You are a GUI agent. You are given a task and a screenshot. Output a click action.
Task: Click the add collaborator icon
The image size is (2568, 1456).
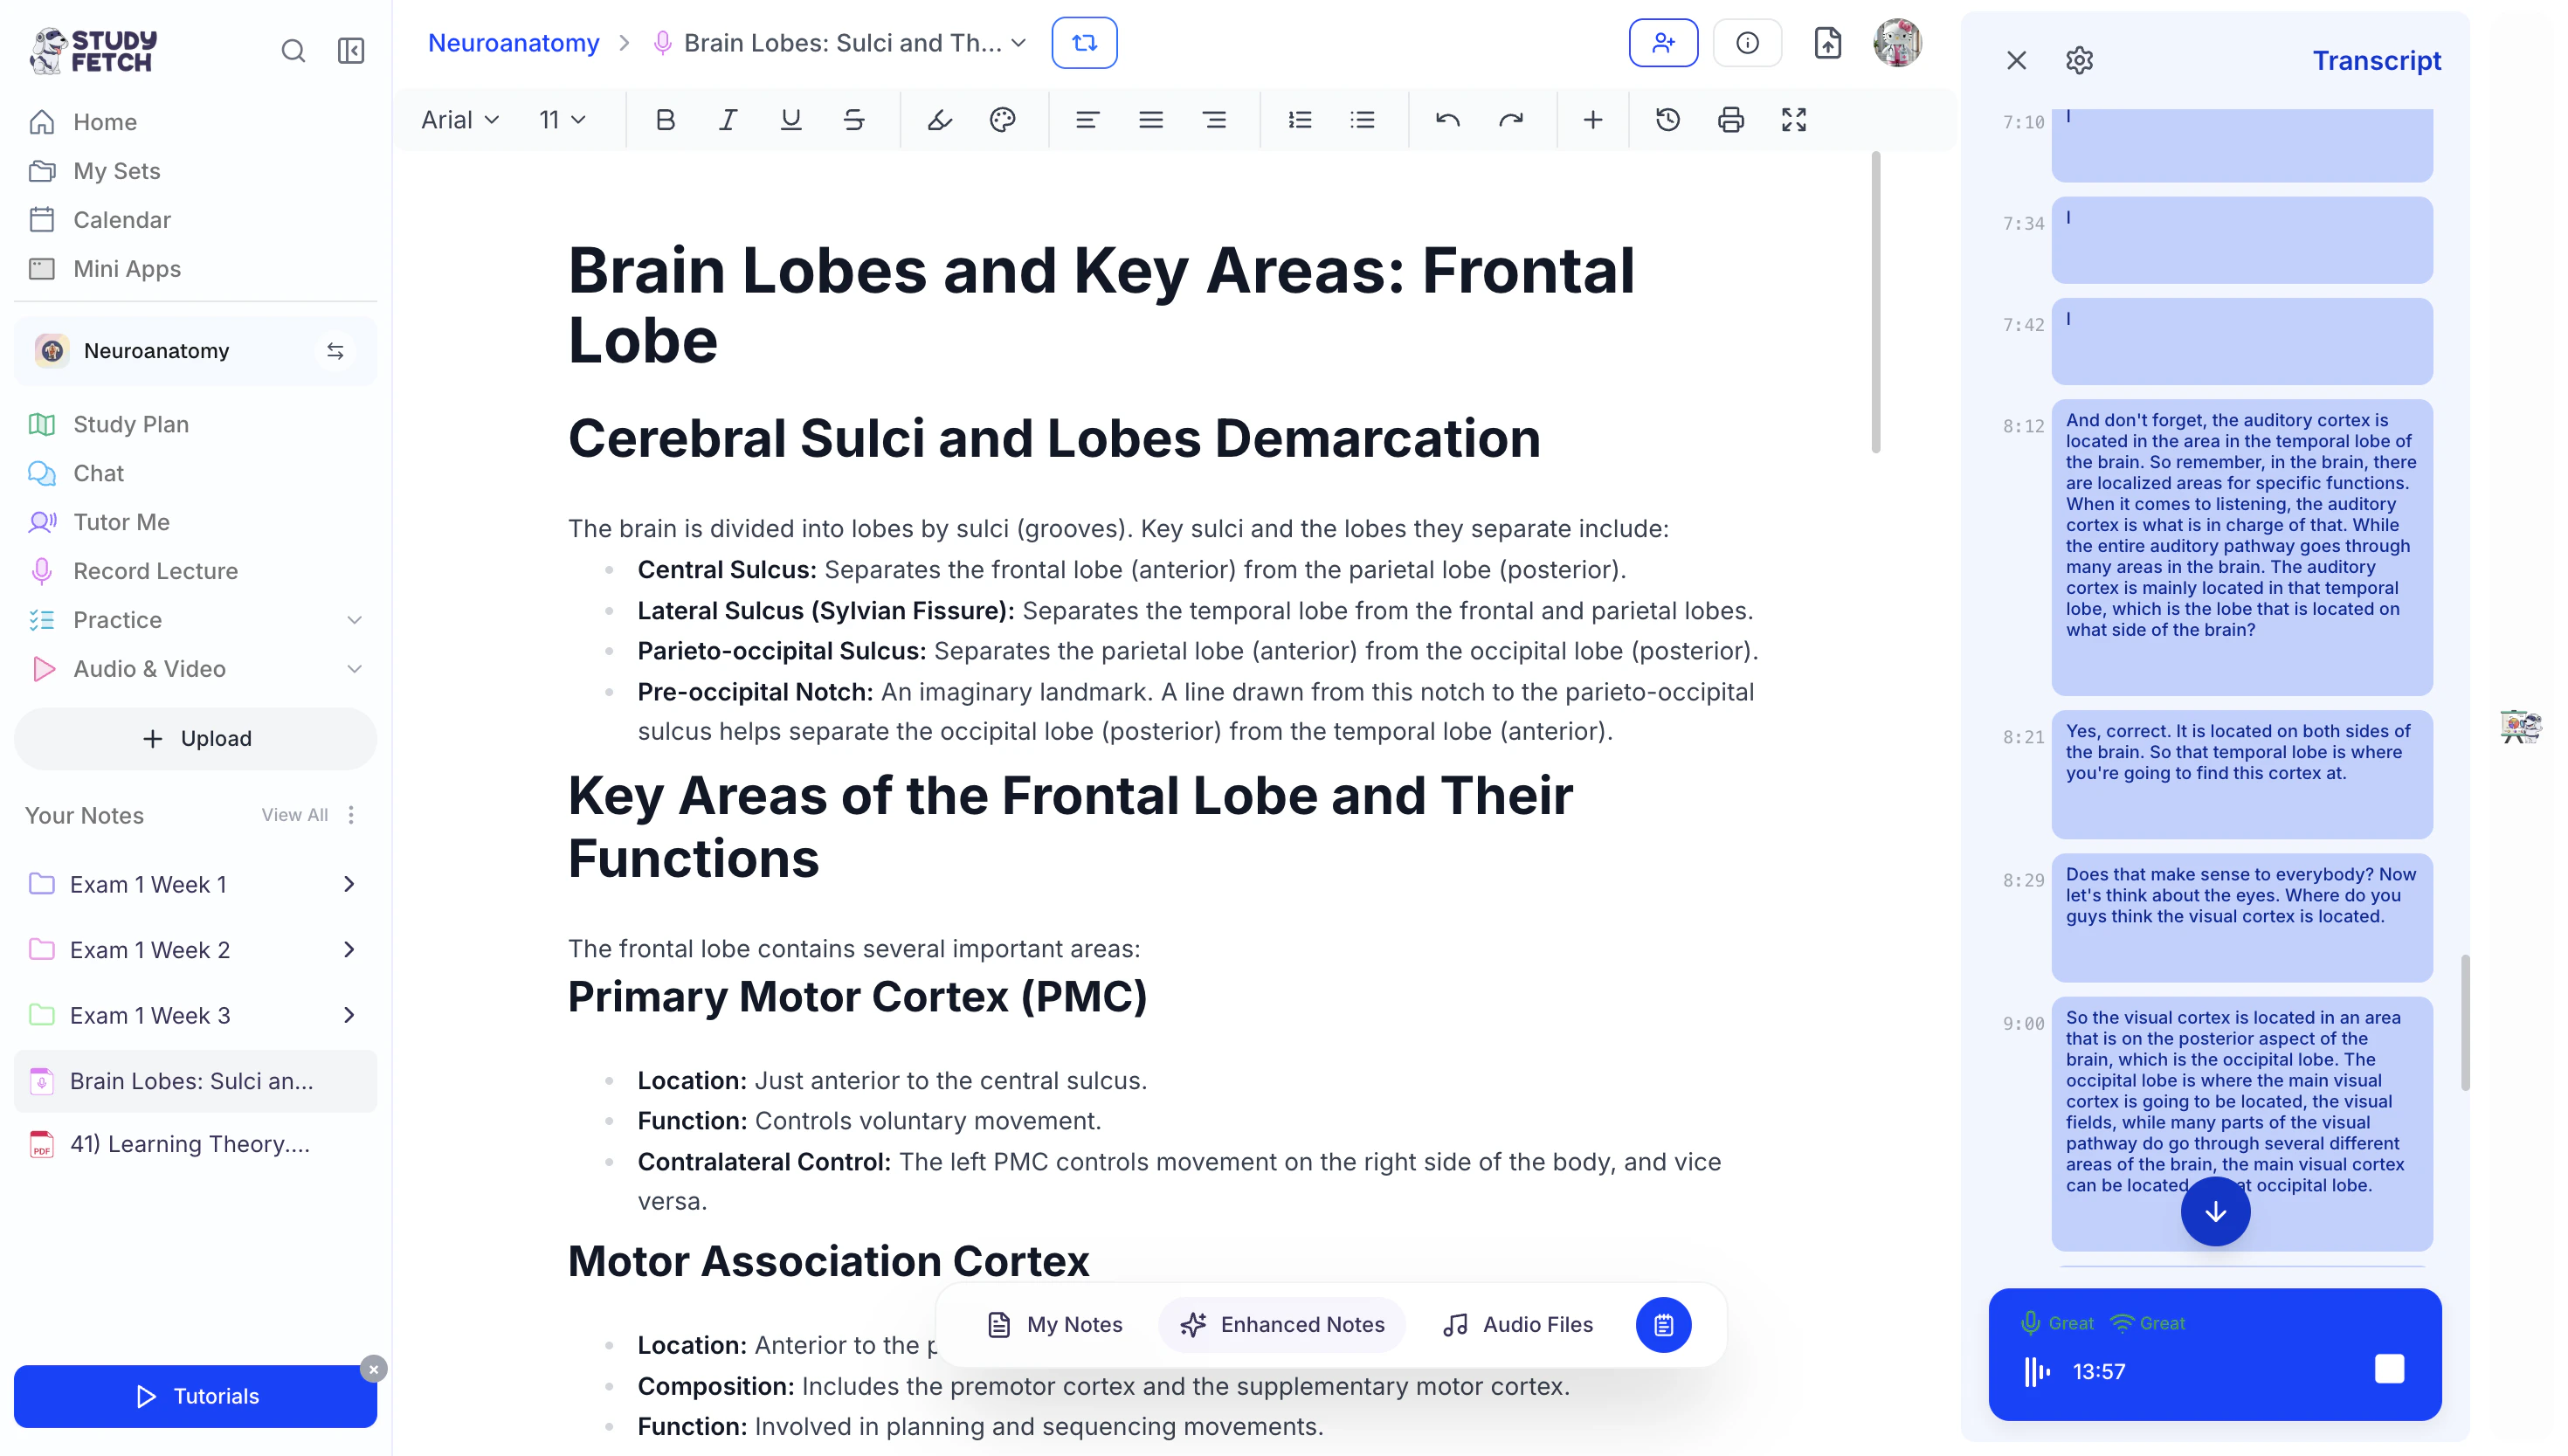tap(1662, 43)
